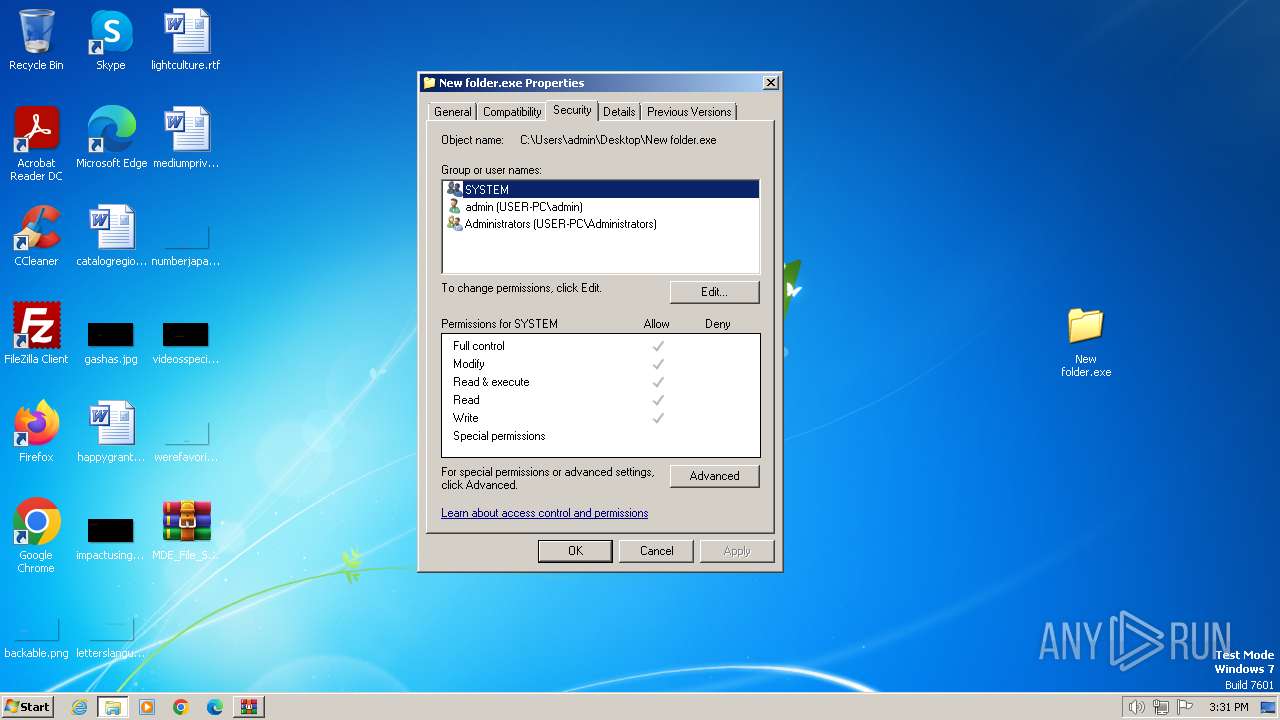Click the volume tray icon
This screenshot has width=1280, height=720.
[x=1136, y=707]
